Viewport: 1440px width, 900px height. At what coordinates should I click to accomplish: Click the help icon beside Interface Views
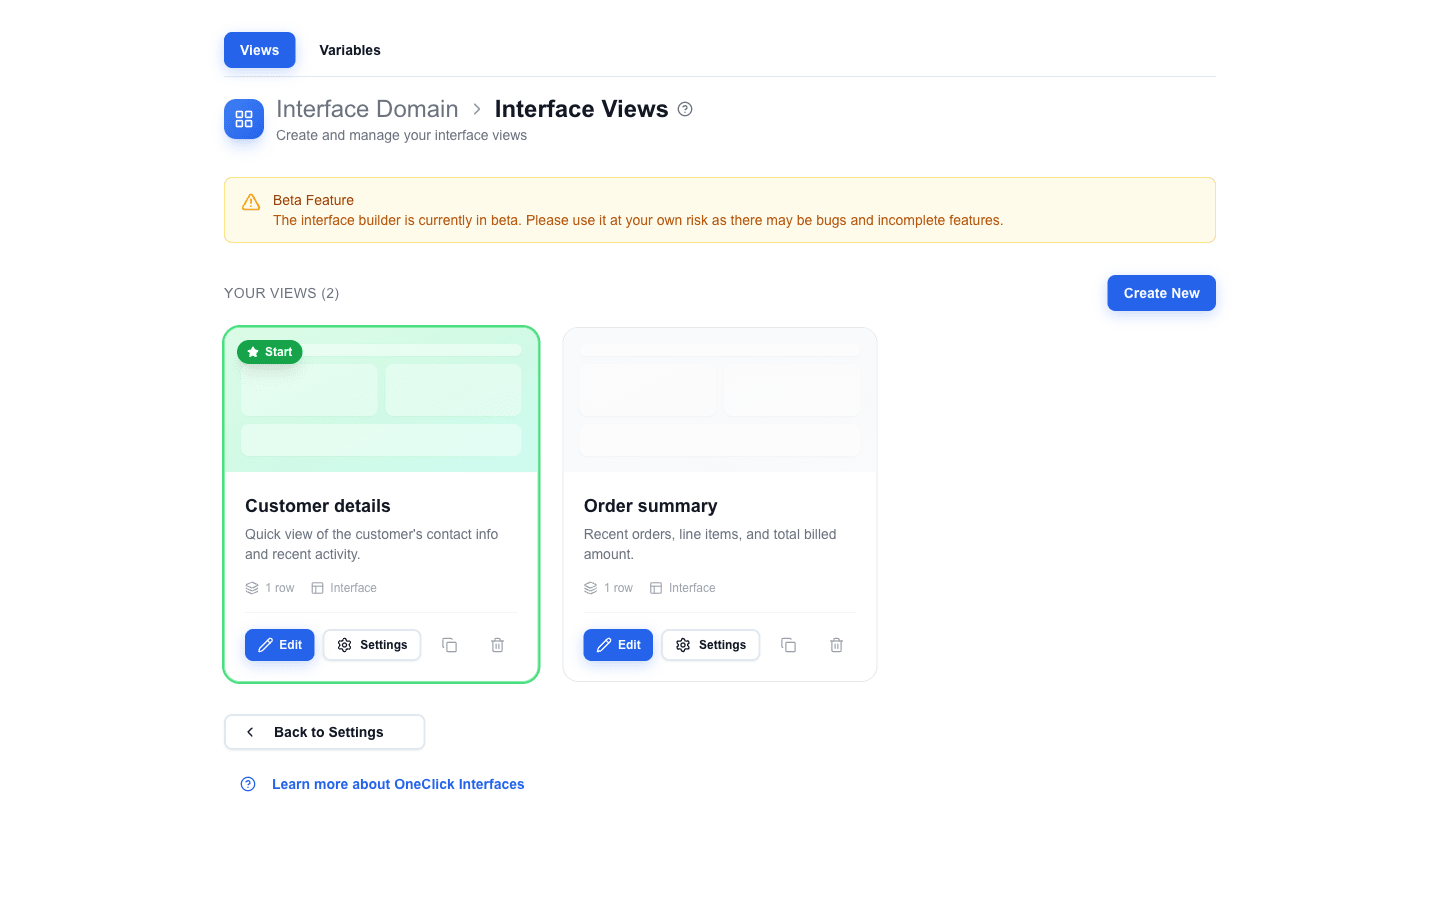[x=685, y=109]
